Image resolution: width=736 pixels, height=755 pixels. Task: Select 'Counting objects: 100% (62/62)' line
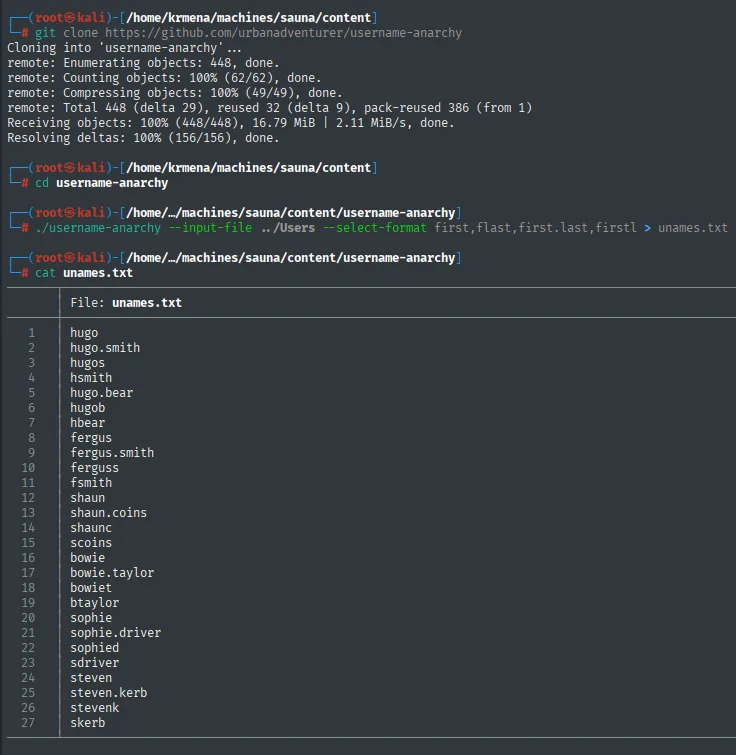pyautogui.click(x=164, y=78)
